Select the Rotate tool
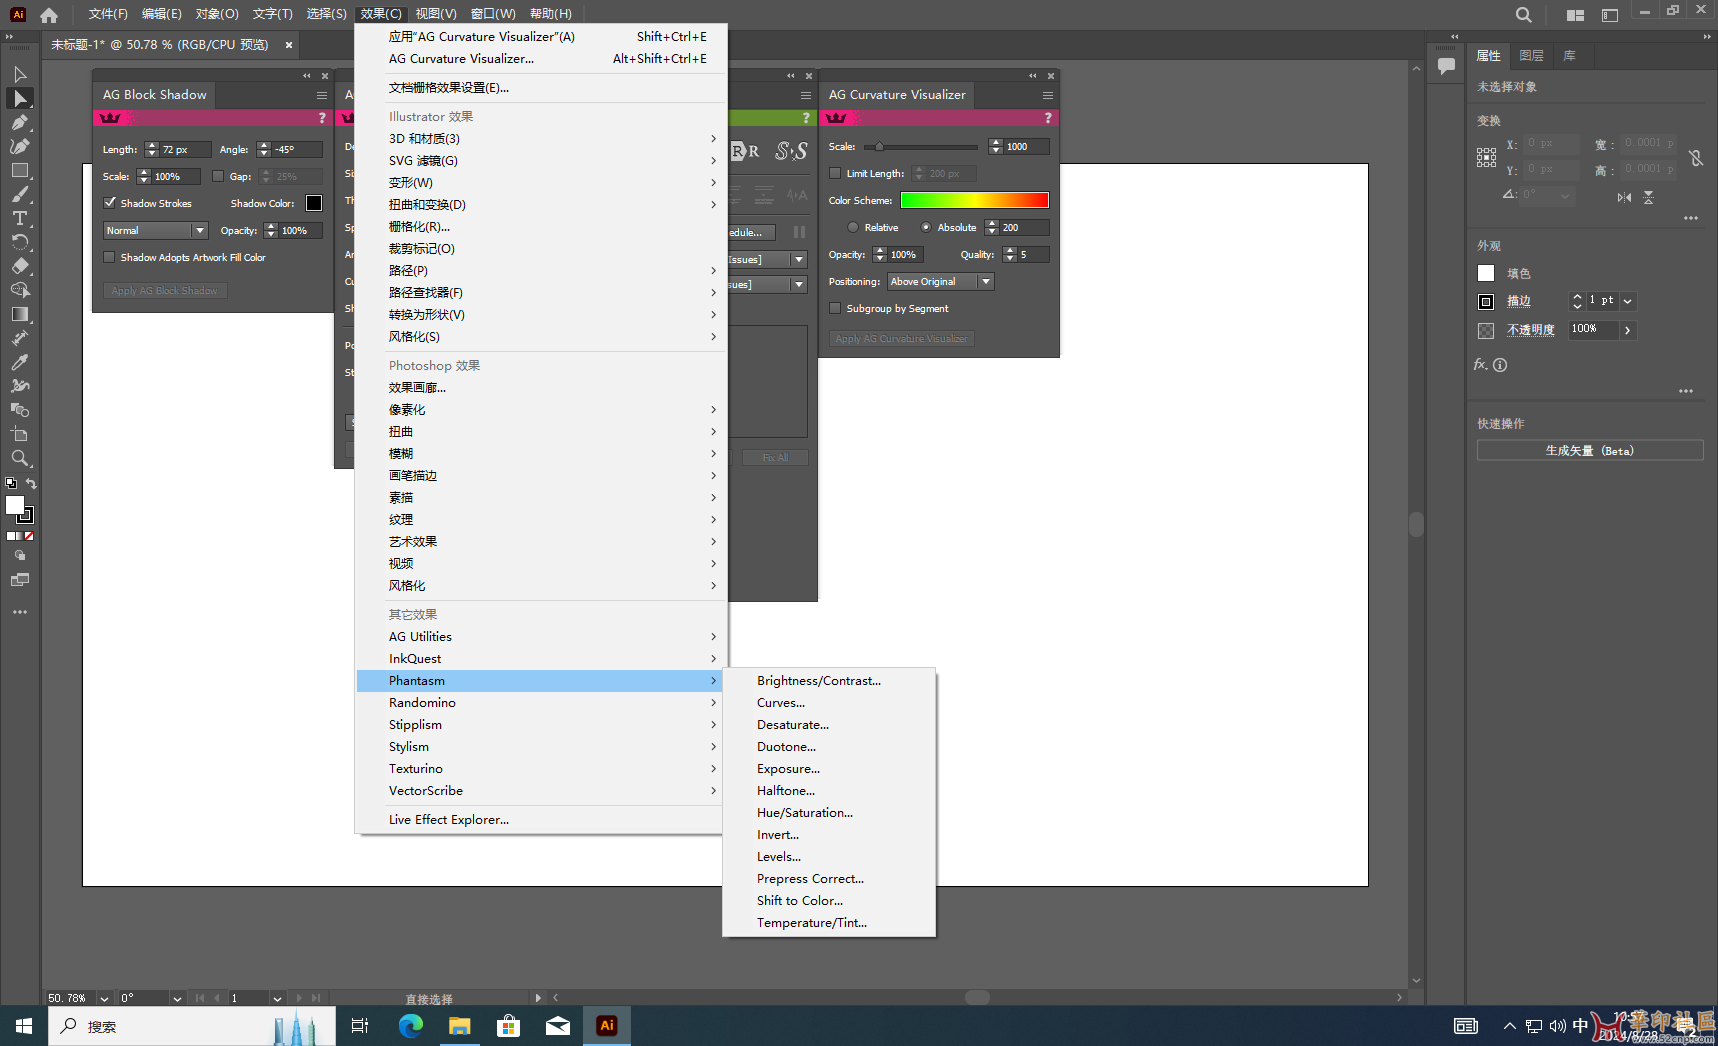 click(x=20, y=242)
